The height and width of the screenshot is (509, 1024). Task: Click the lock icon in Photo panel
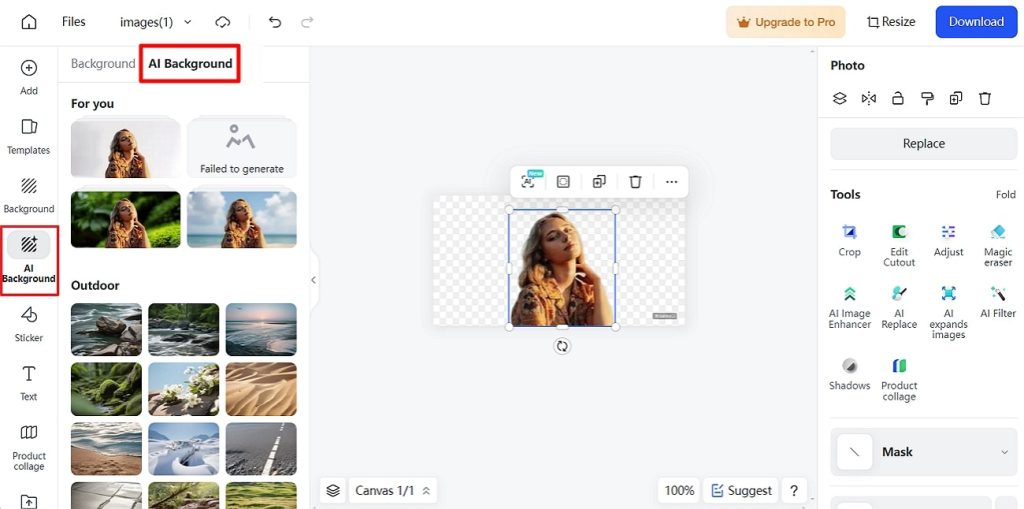[898, 98]
